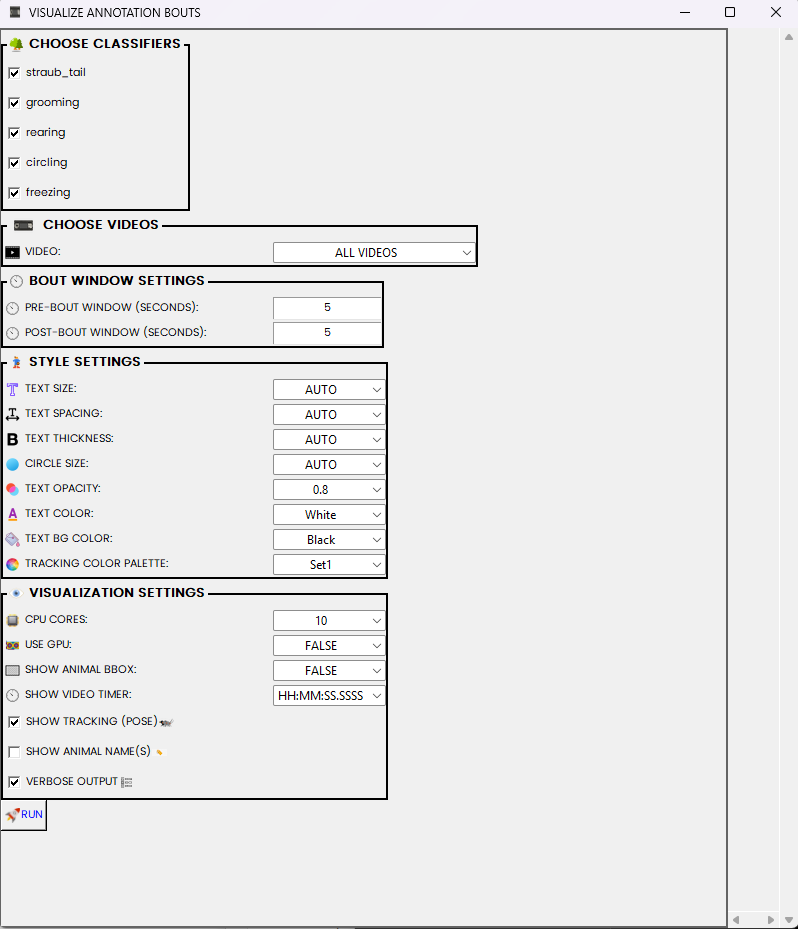Click the application icon in the title bar
Screen dimensions: 798x929
coord(15,12)
